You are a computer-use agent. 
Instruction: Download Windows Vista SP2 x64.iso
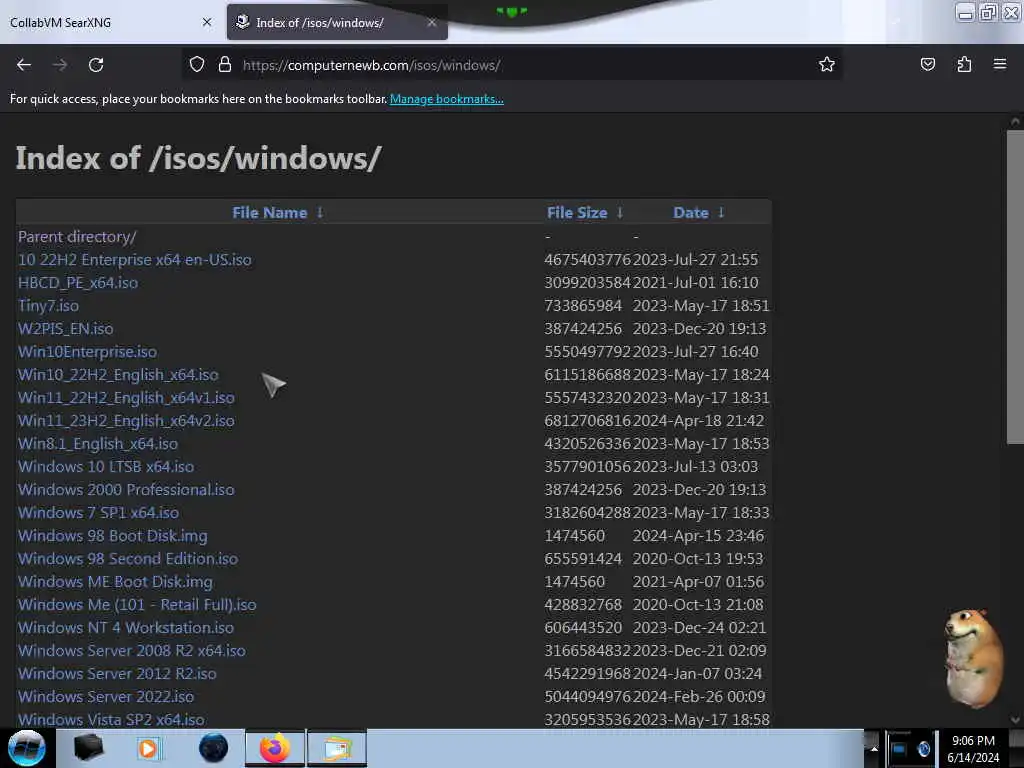111,720
